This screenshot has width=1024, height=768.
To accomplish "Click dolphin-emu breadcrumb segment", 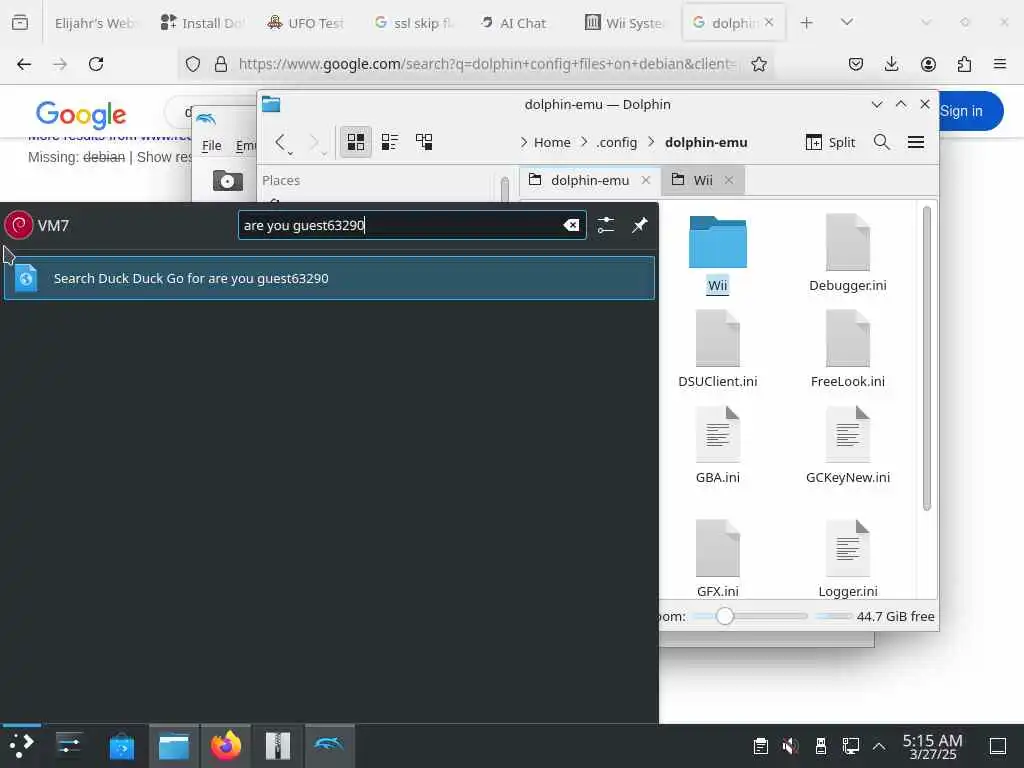I will tap(706, 142).
